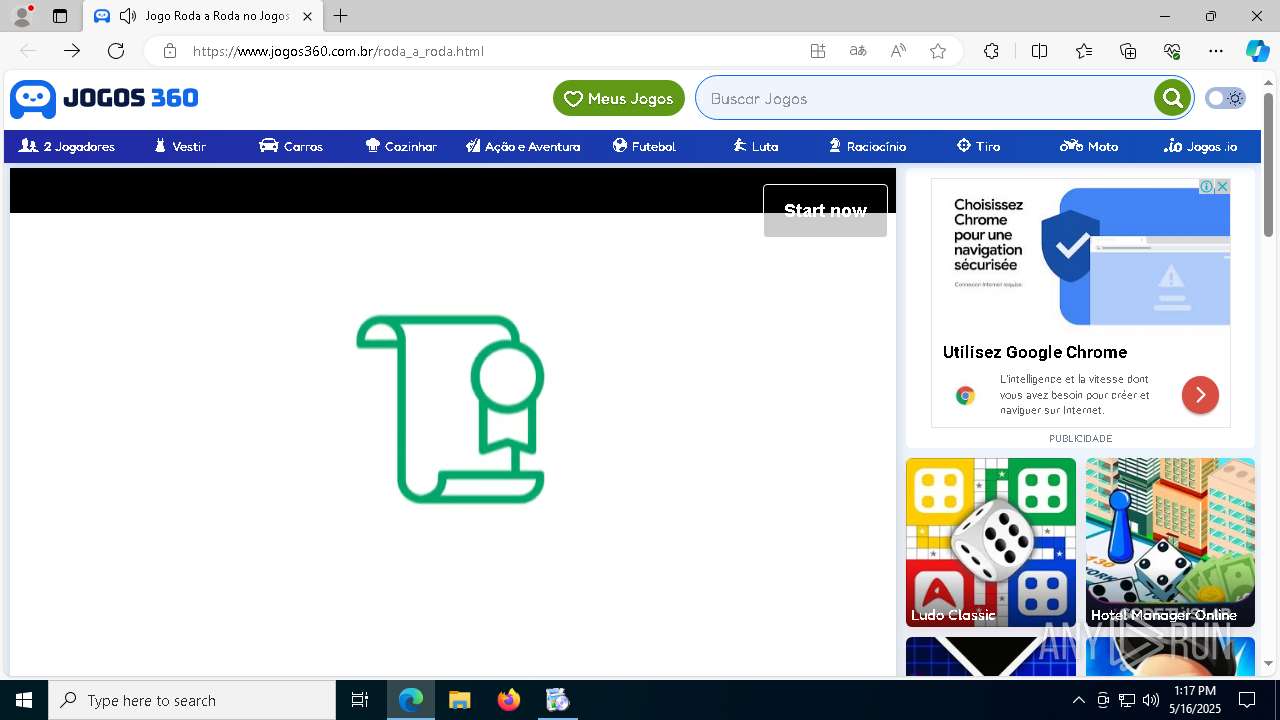
Task: Open the favorites list icon
Action: [x=1084, y=51]
